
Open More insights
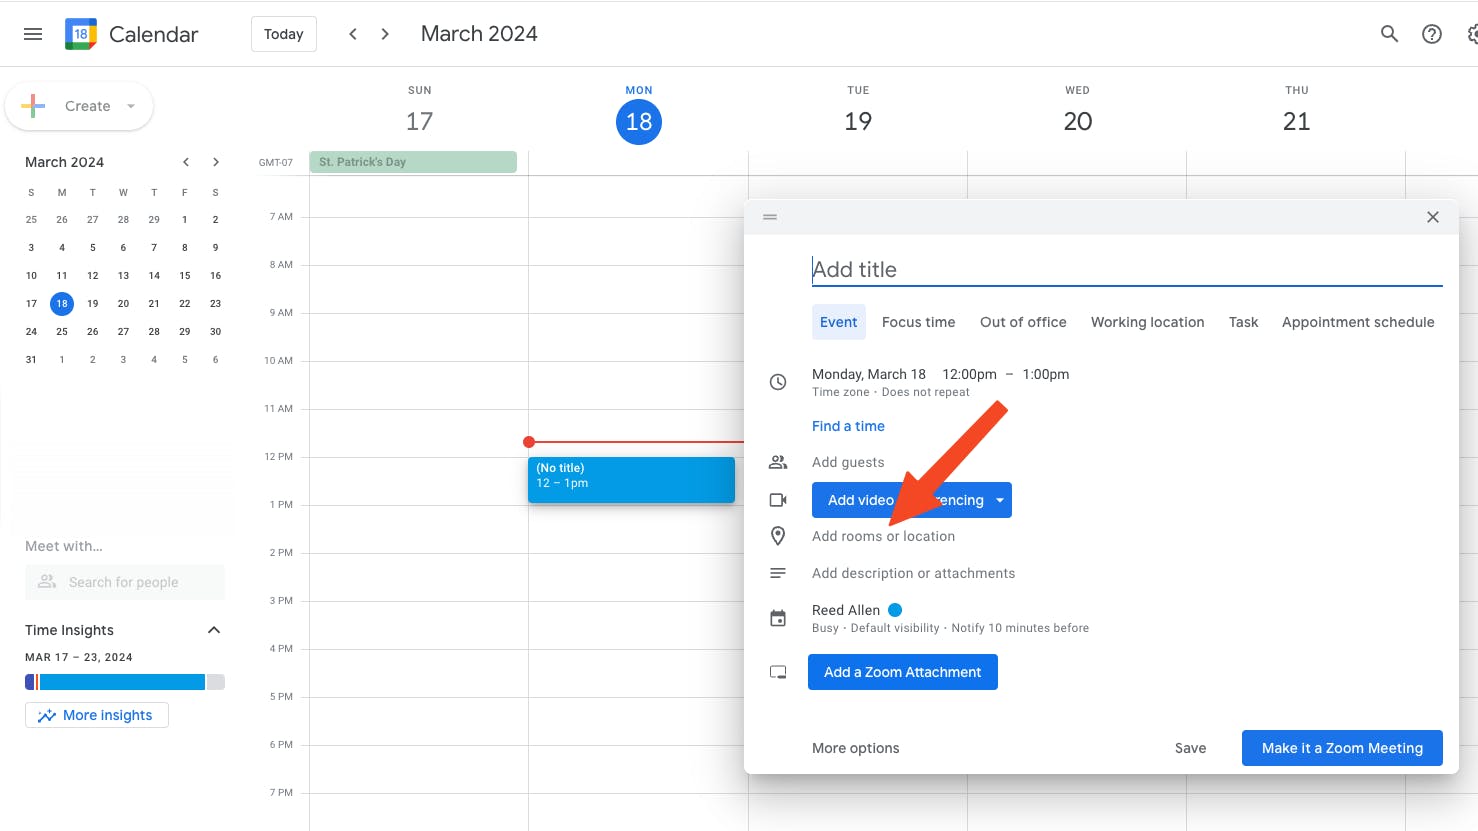pyautogui.click(x=97, y=715)
